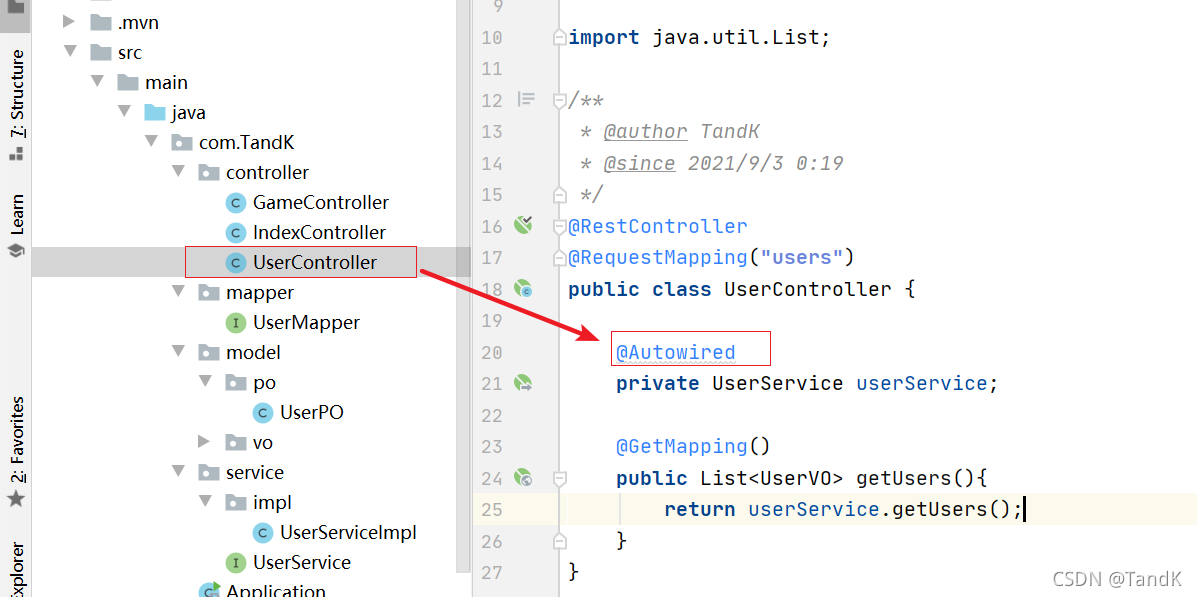Click the getUsers method name on line 24
The image size is (1197, 597).
coord(904,479)
